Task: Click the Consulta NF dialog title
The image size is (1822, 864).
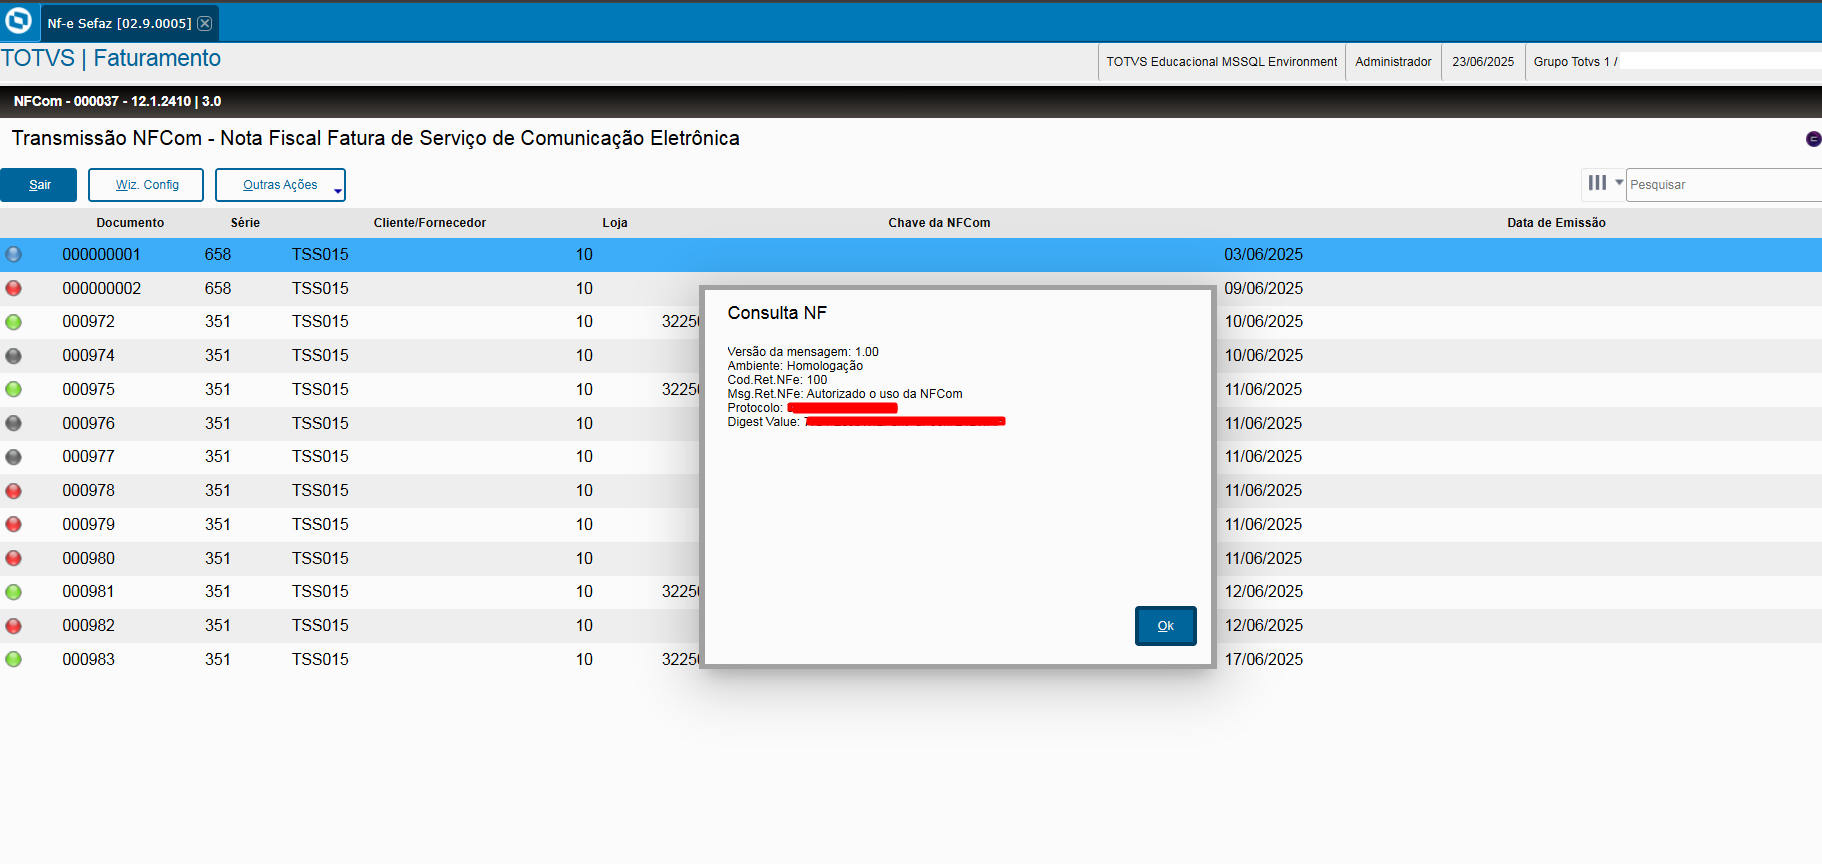Action: [x=777, y=313]
